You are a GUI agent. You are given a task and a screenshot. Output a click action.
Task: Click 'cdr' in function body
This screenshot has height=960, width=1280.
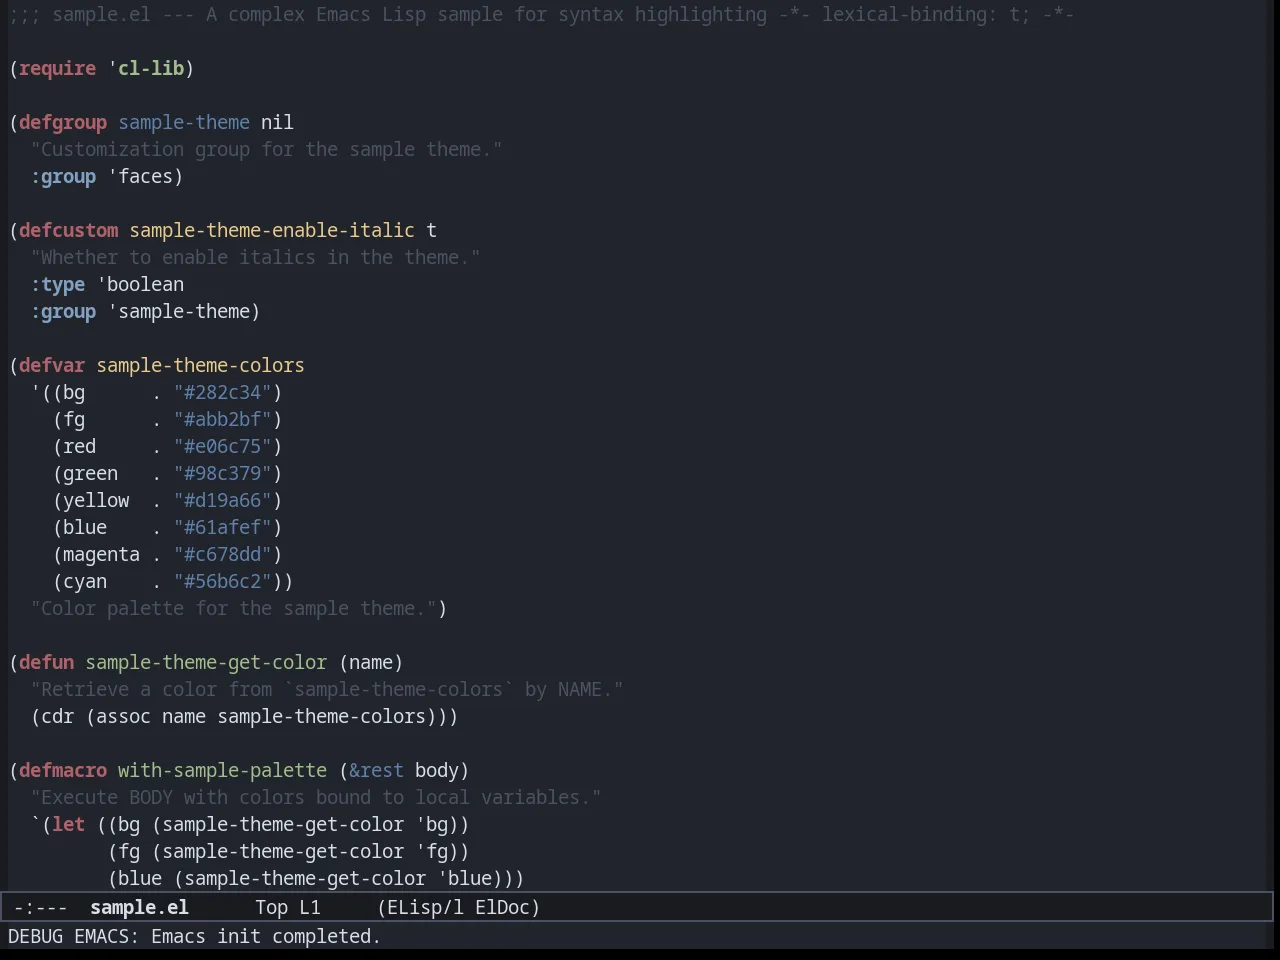(57, 716)
